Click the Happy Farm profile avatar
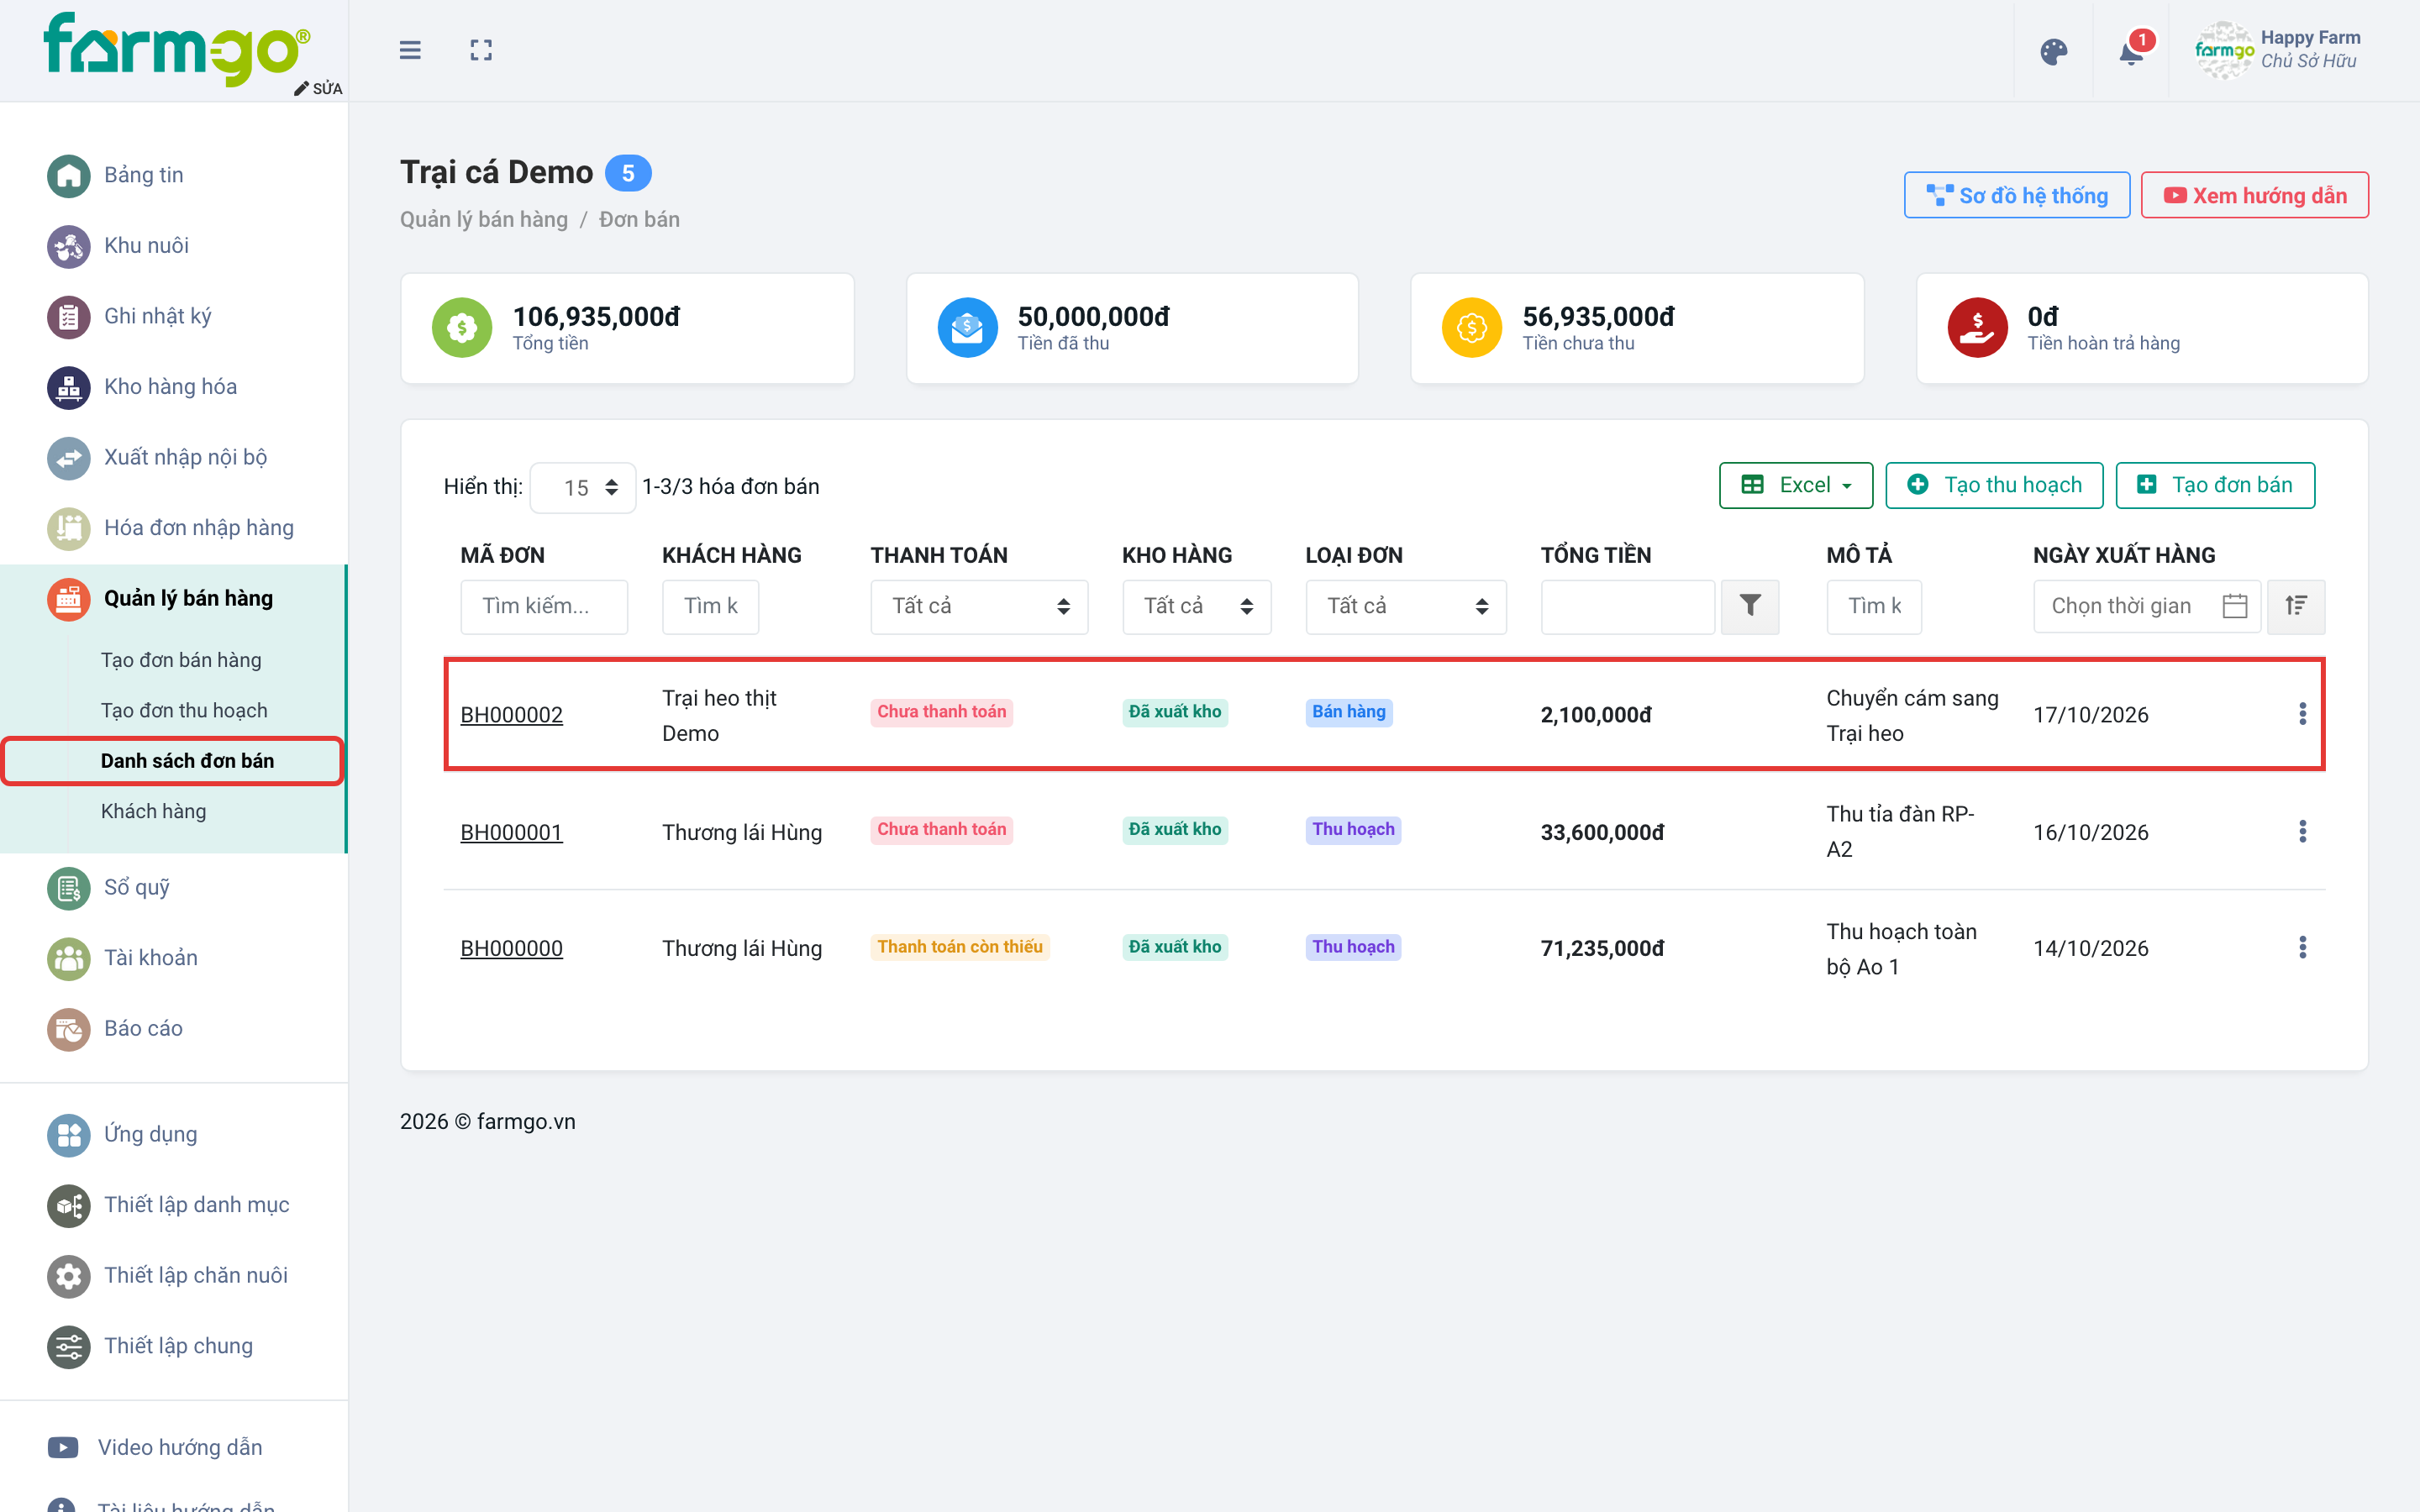The height and width of the screenshot is (1512, 2420). tap(2223, 50)
